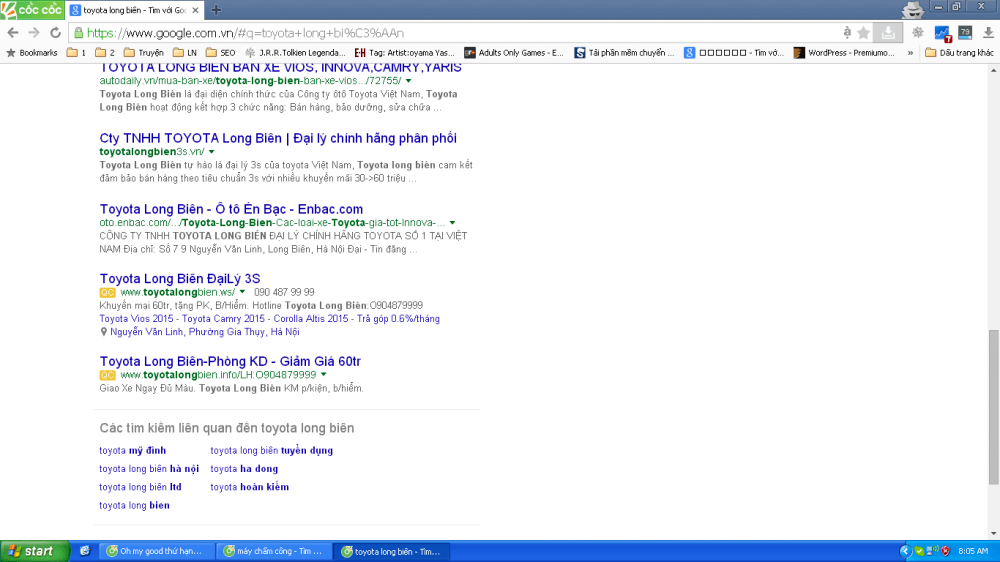This screenshot has width=1000, height=562.
Task: Open TOYOTA LONG BIÊN BÁN XE VIOS result
Action: [x=281, y=68]
